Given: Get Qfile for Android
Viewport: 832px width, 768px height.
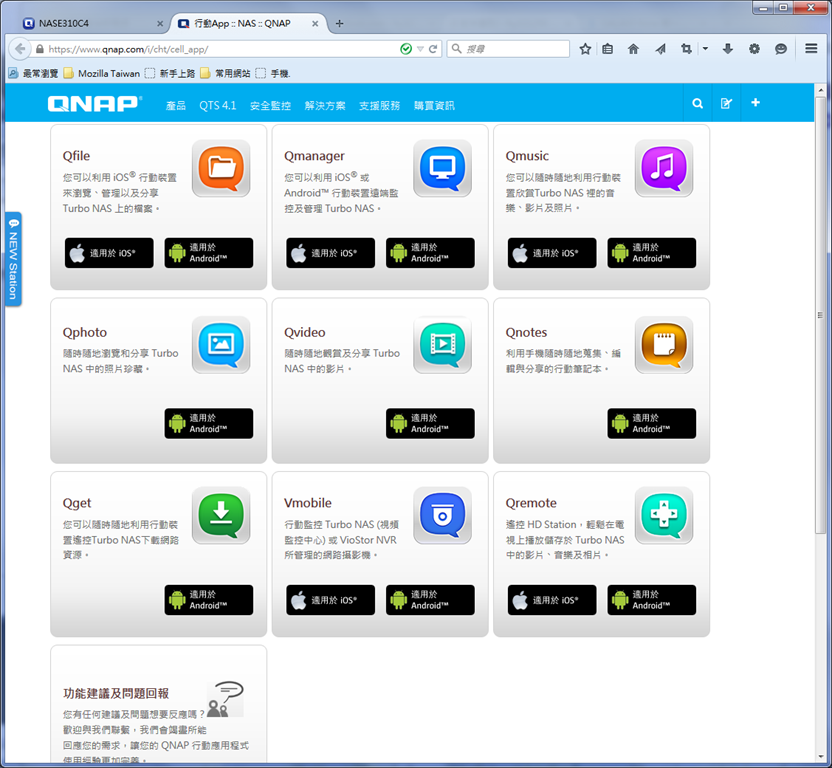Looking at the screenshot, I should [x=209, y=253].
